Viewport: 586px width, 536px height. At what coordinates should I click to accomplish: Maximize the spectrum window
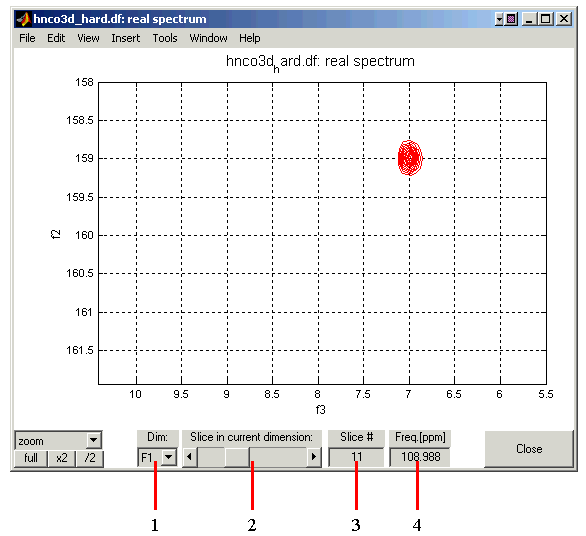(546, 19)
